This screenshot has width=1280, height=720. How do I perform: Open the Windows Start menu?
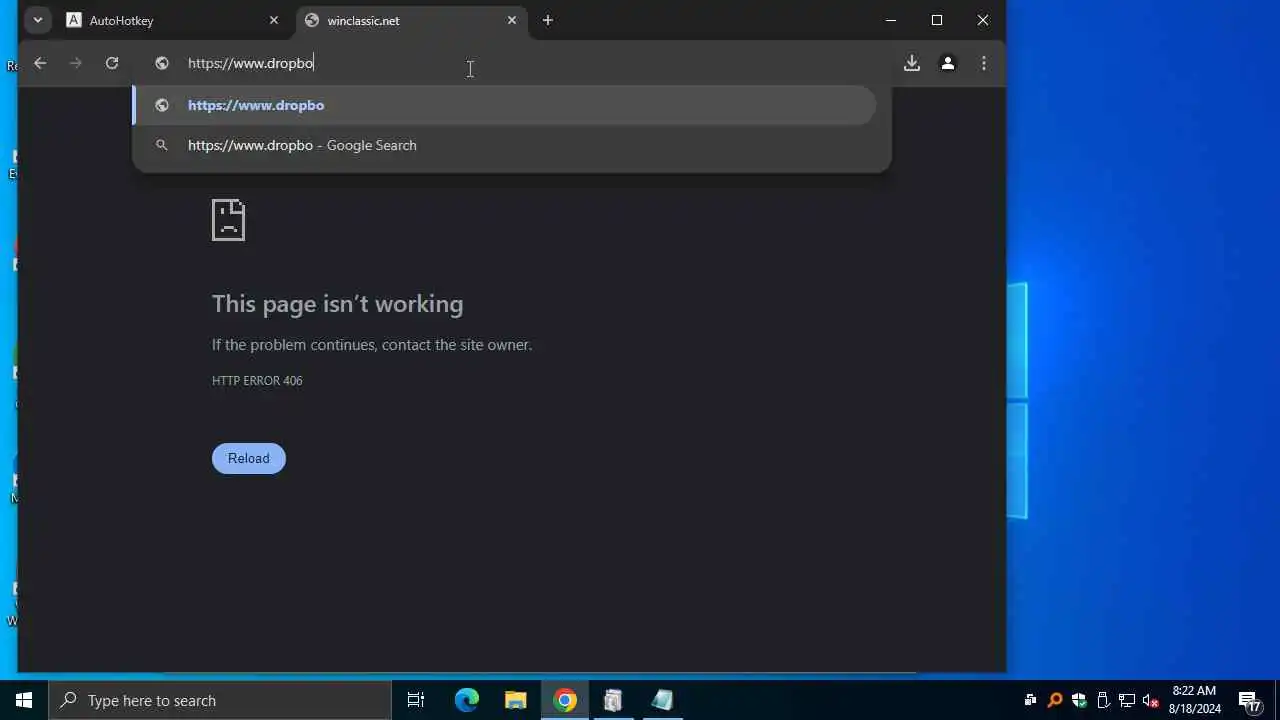point(24,700)
